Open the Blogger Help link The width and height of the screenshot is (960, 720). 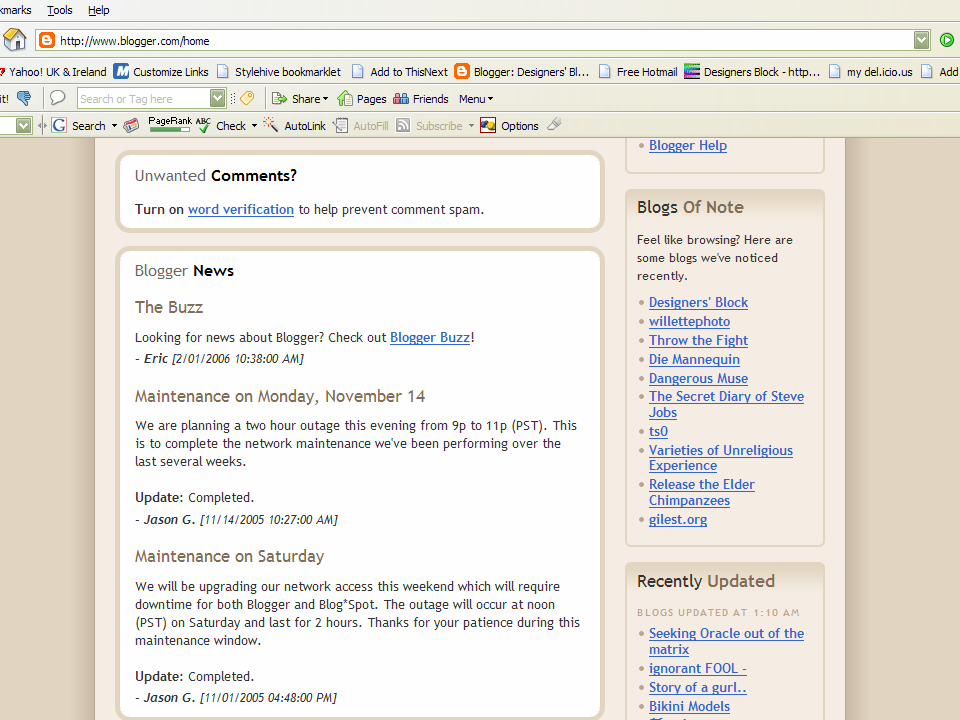688,146
